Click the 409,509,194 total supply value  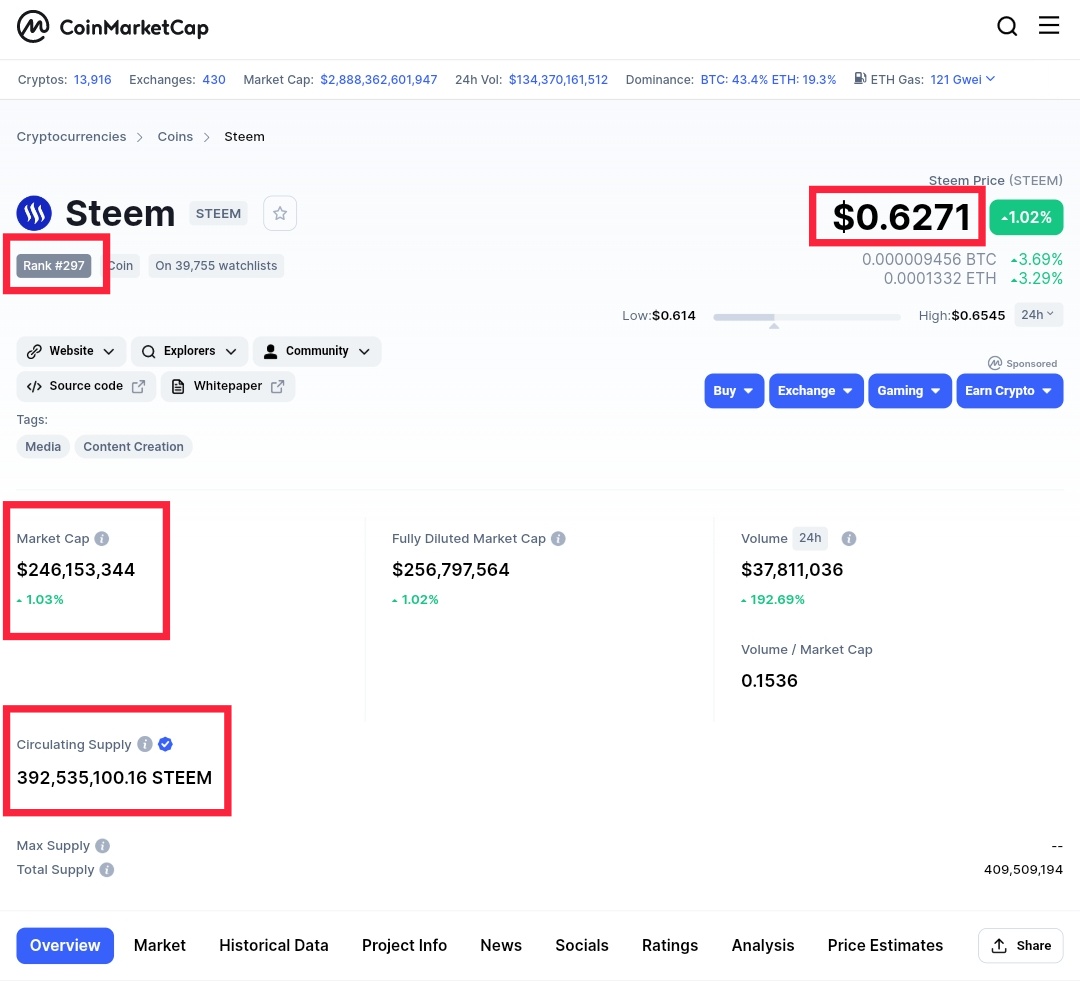[x=1024, y=869]
